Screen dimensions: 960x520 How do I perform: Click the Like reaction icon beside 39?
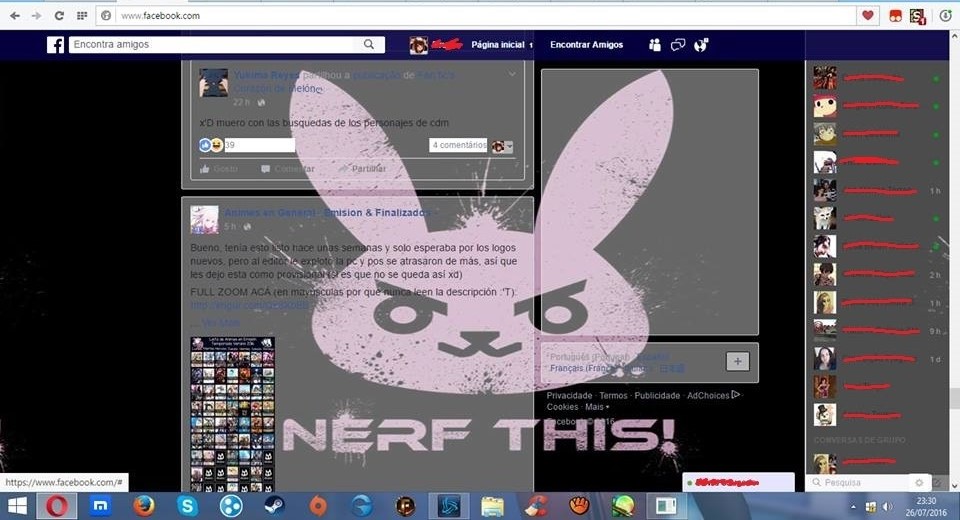[x=205, y=145]
